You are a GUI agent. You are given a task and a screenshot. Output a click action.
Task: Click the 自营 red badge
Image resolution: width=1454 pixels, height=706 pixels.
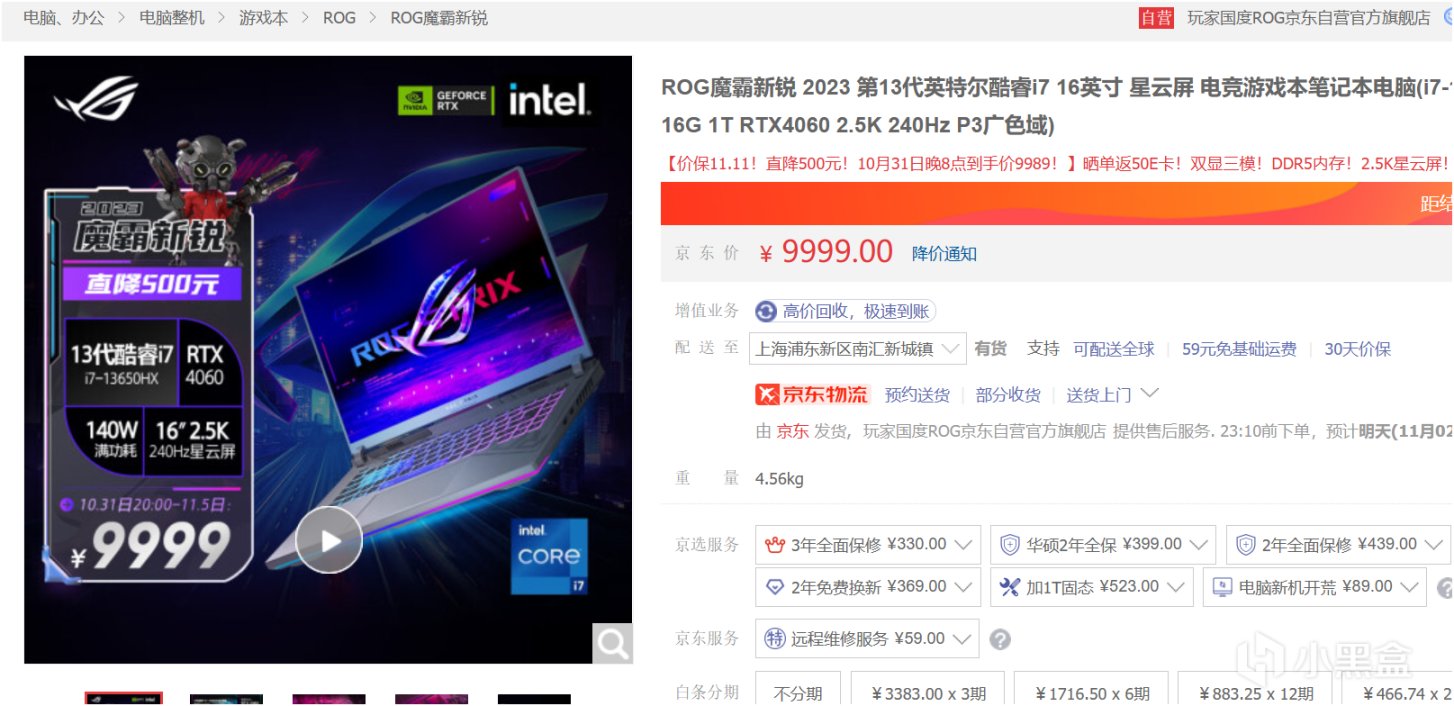pyautogui.click(x=1156, y=18)
